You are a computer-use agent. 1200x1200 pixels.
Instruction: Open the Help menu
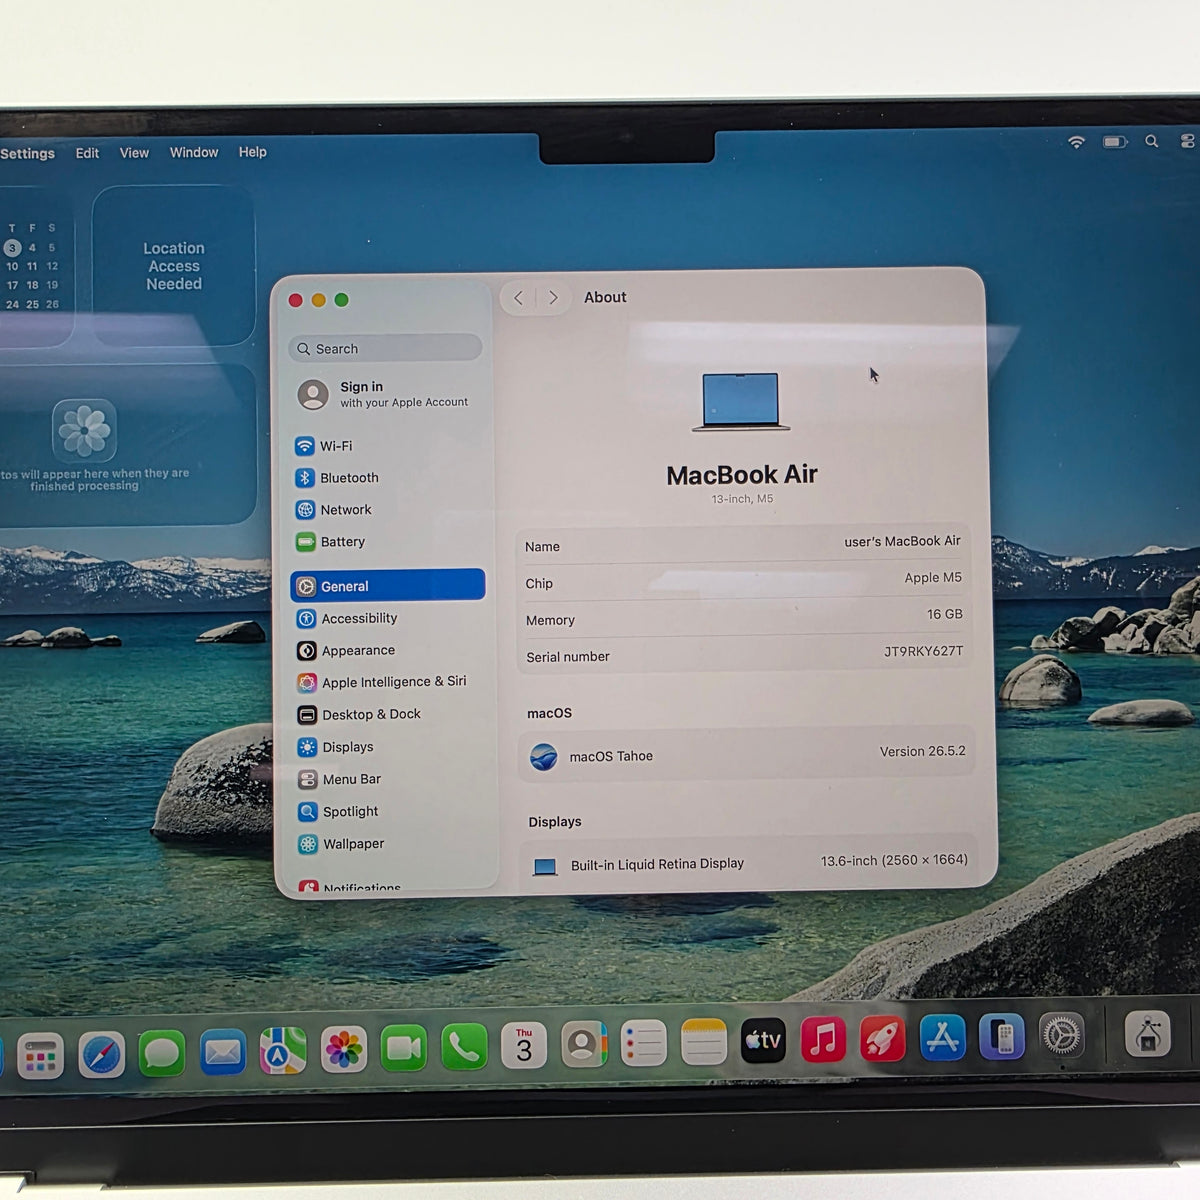pyautogui.click(x=252, y=152)
